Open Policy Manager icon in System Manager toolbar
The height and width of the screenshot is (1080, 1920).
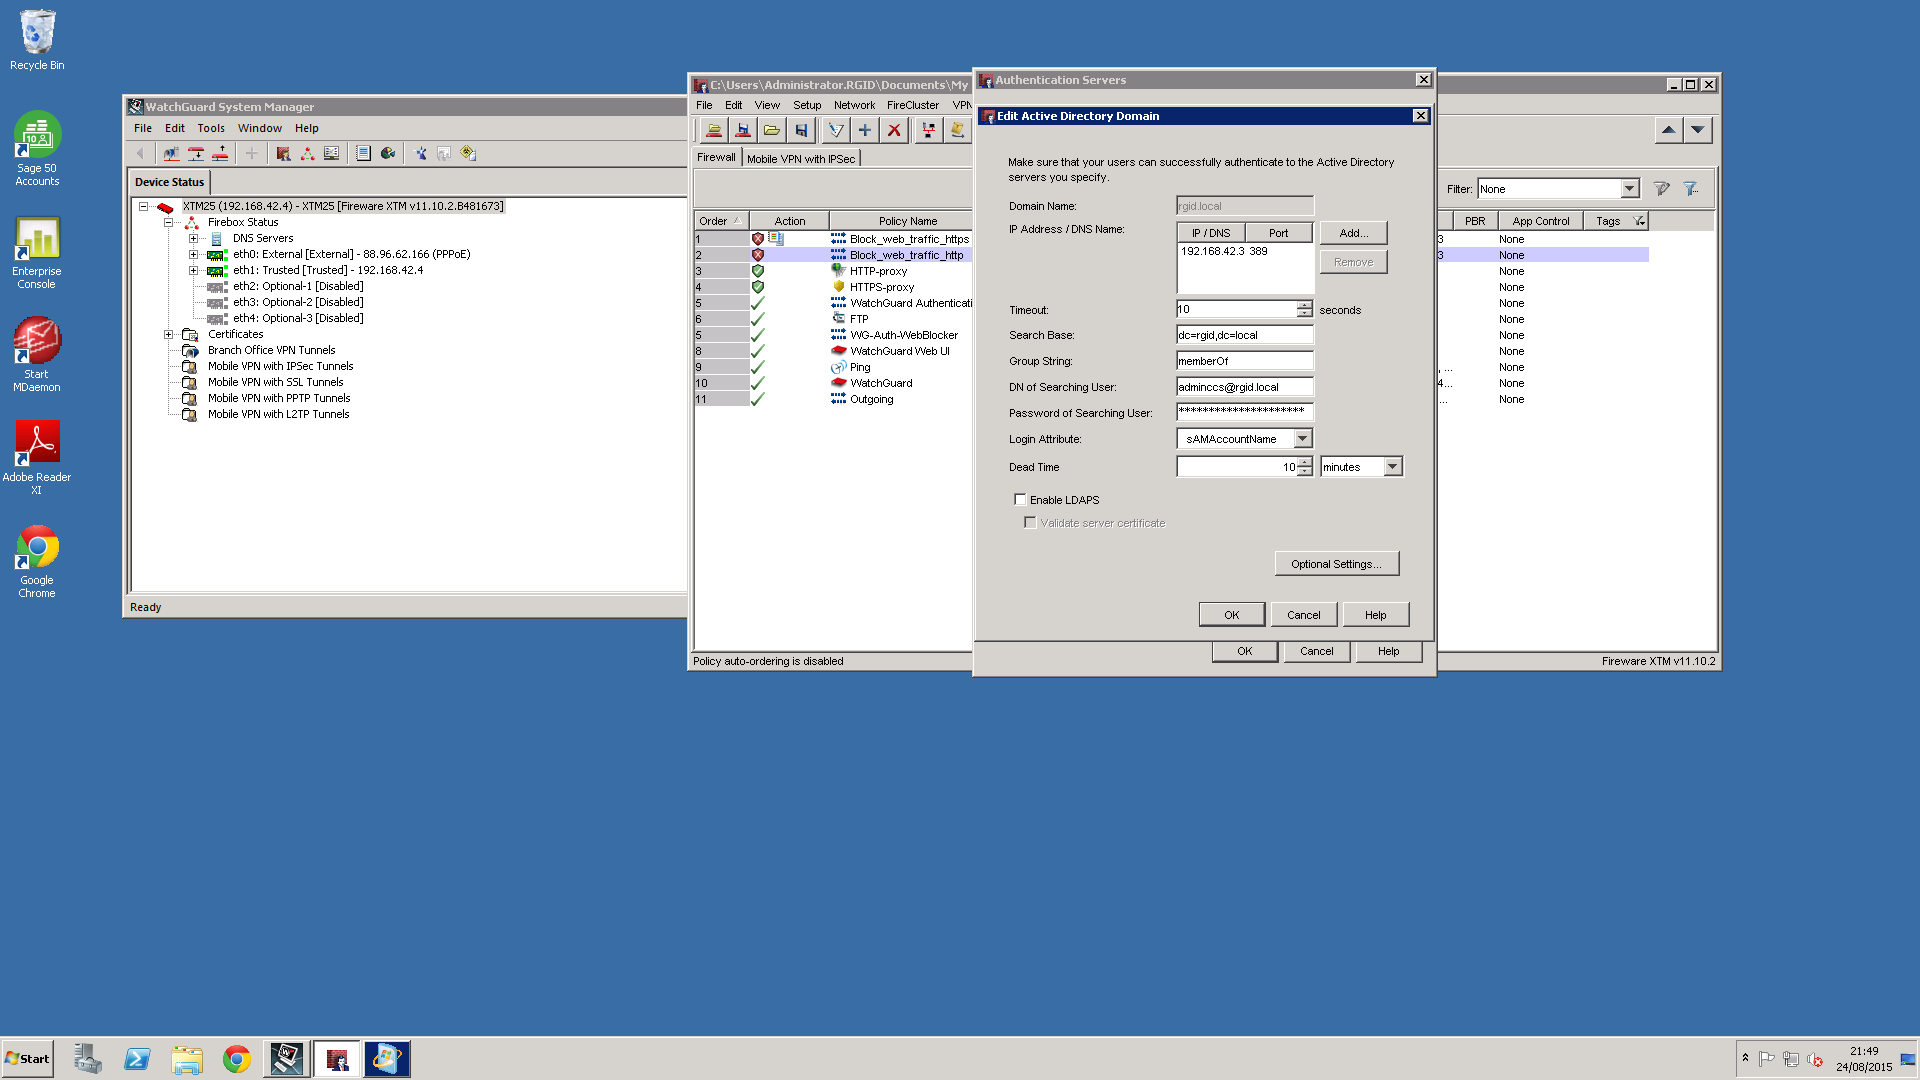click(x=283, y=153)
